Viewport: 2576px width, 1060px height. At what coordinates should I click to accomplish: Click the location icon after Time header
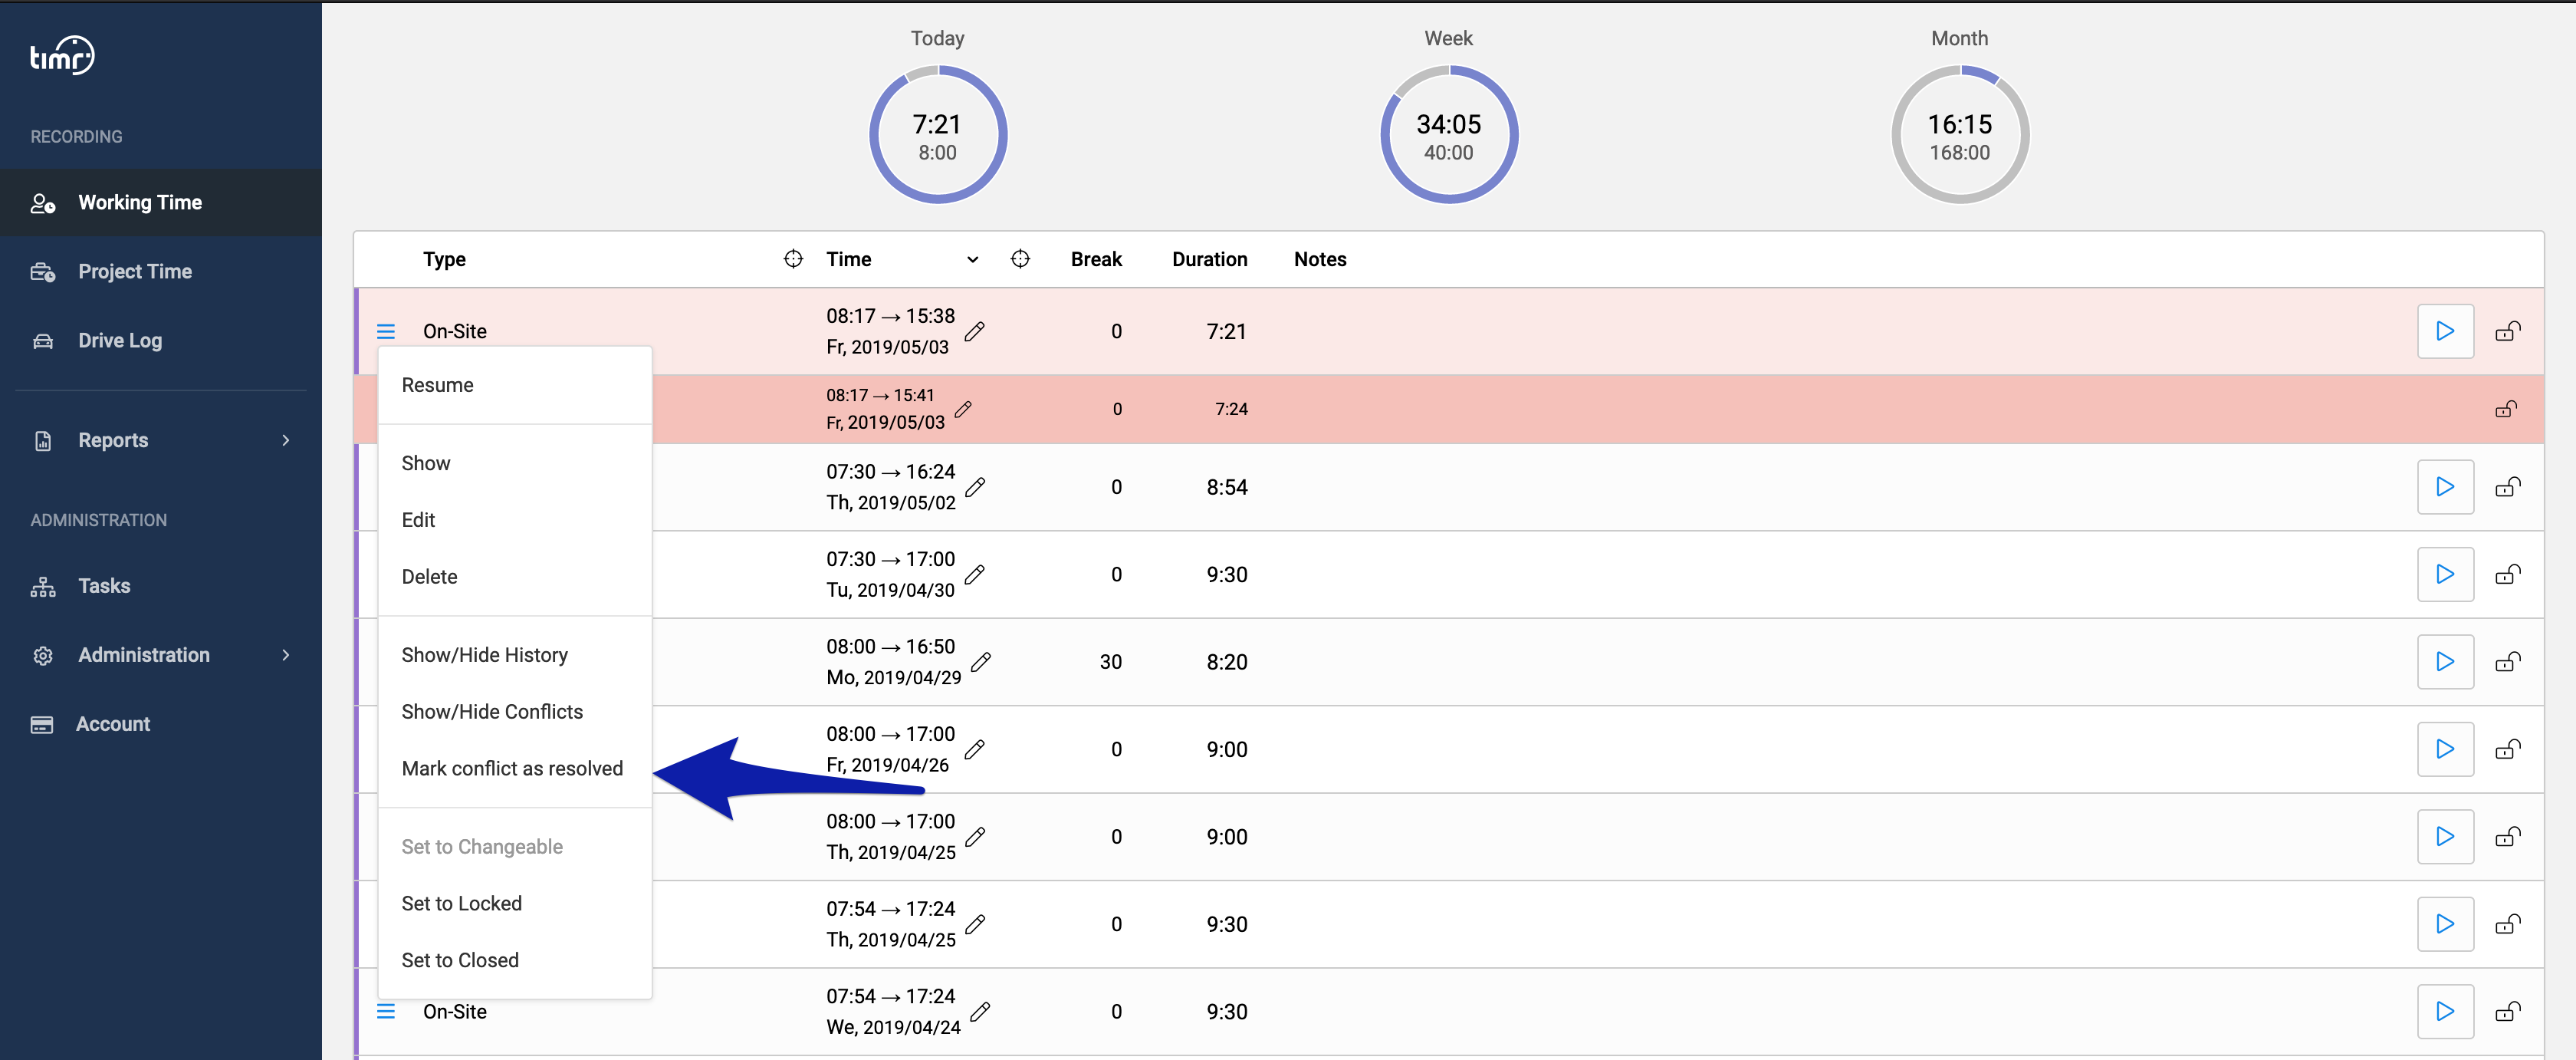[1020, 259]
